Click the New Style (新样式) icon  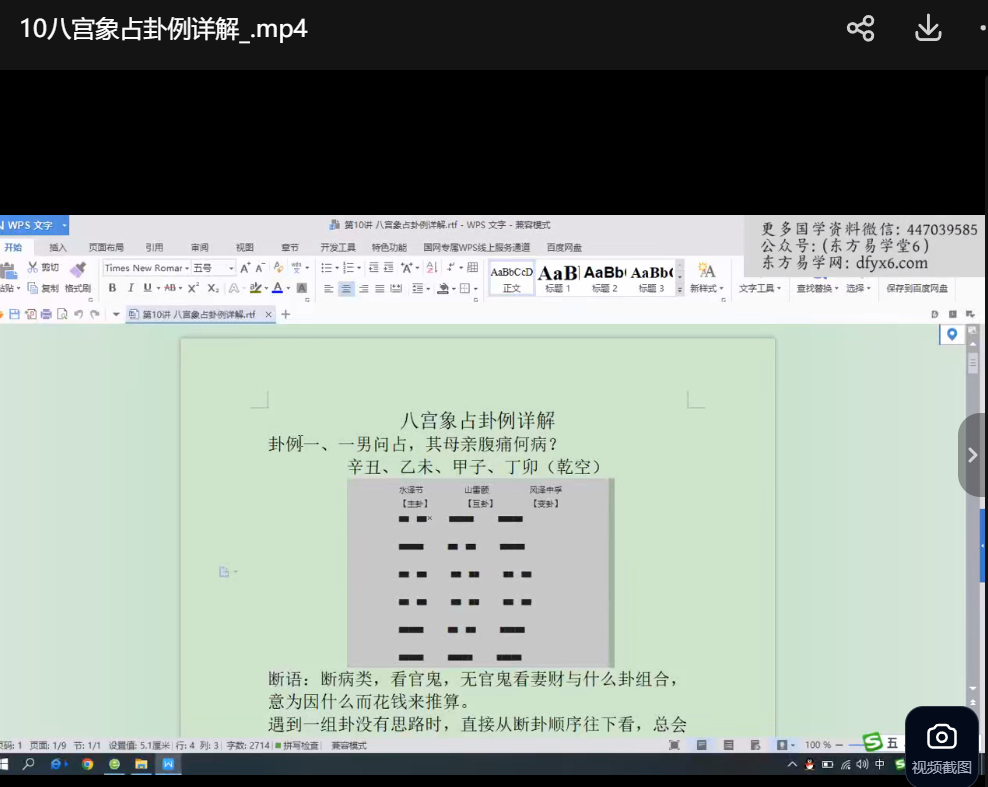click(x=706, y=277)
